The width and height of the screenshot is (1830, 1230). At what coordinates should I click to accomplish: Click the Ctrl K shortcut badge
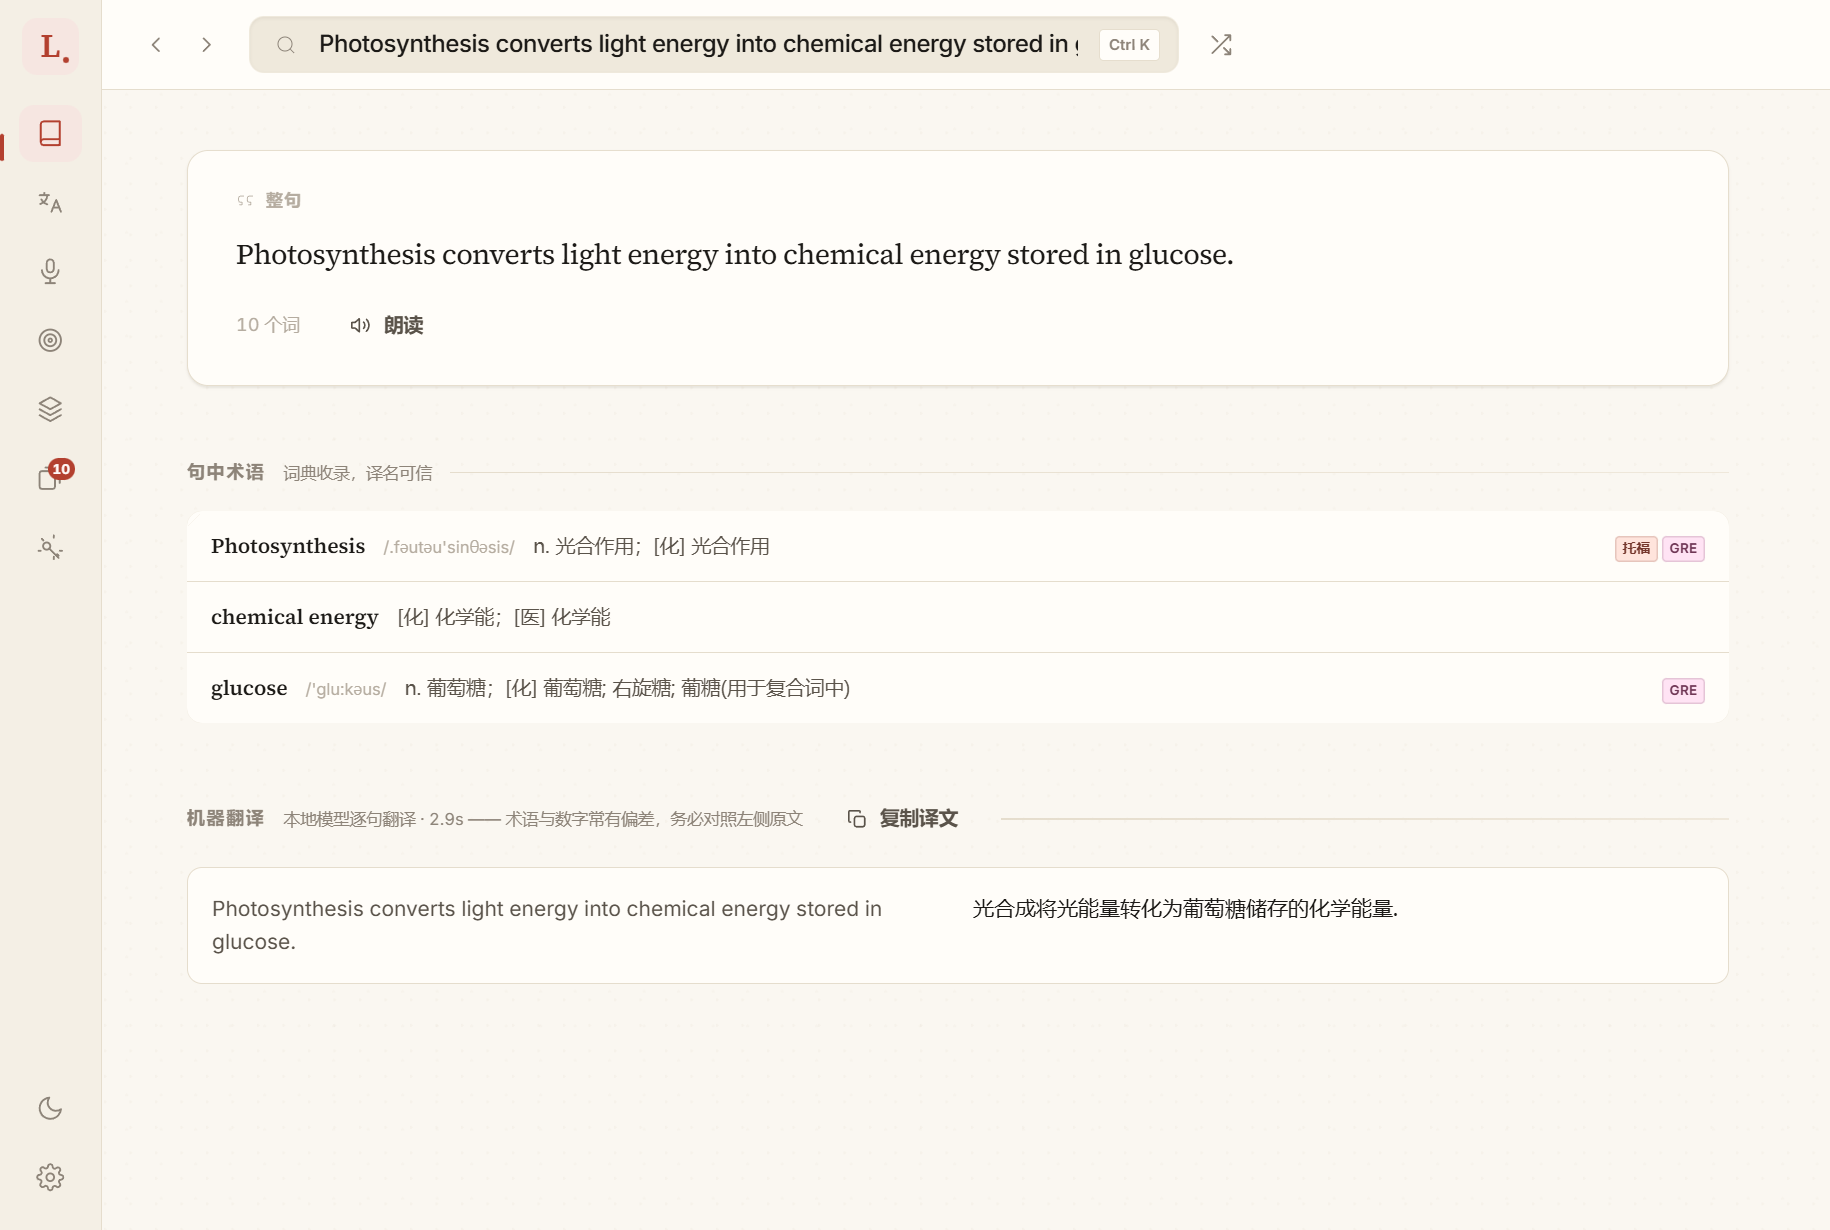pyautogui.click(x=1129, y=45)
